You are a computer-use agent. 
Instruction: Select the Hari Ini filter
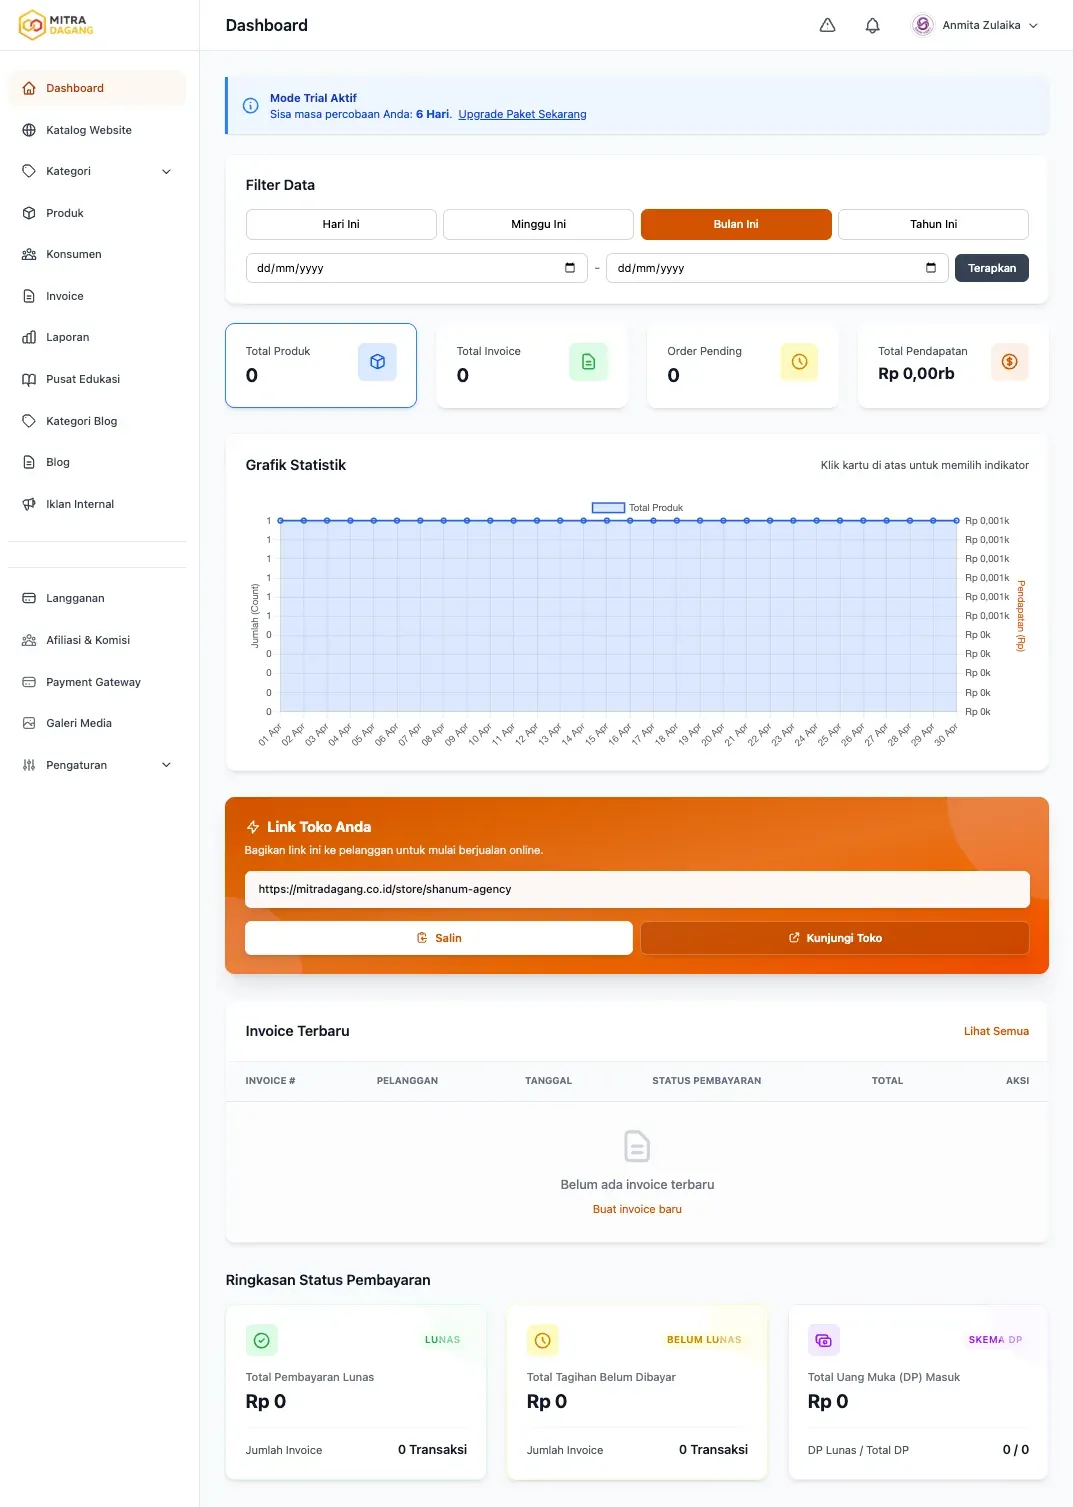coord(341,225)
